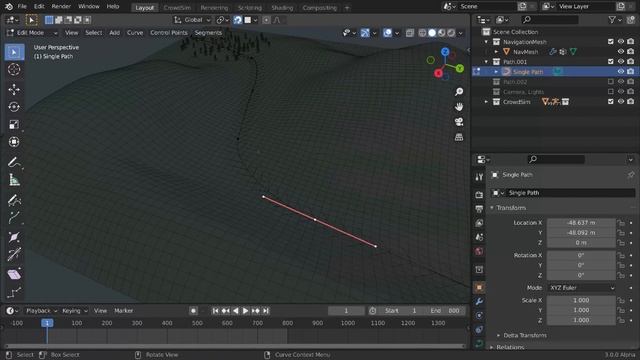
Task: Switch to orthographic perspective grid icon
Action: 459,137
